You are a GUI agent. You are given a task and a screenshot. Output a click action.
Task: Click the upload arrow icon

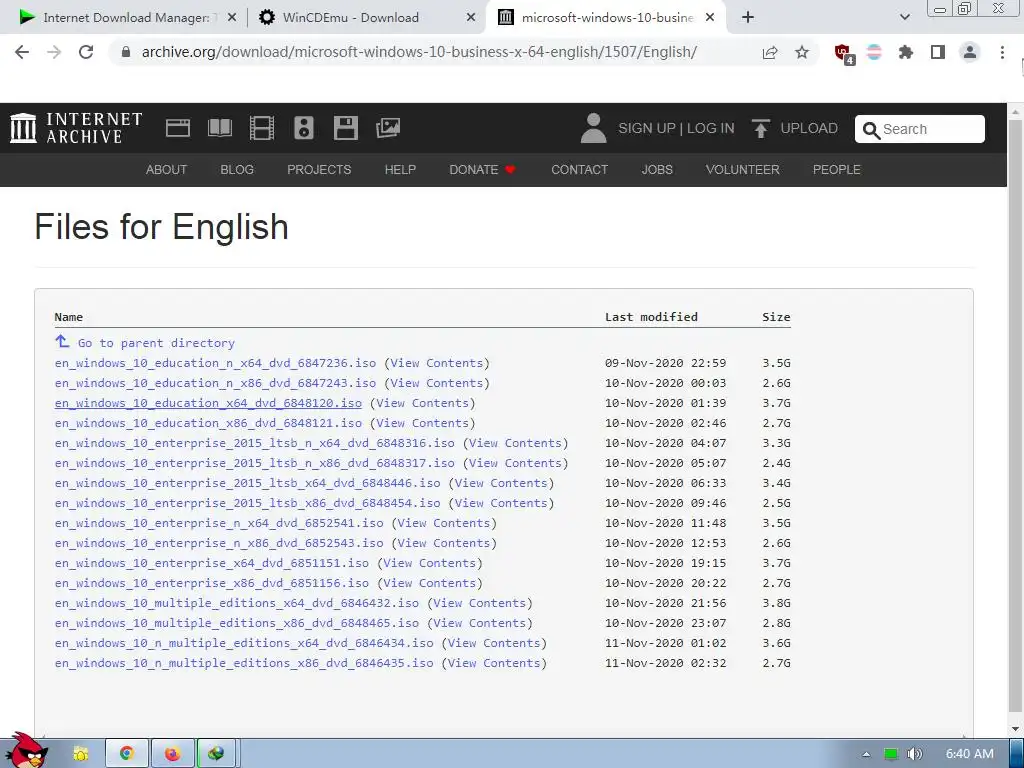click(x=760, y=128)
